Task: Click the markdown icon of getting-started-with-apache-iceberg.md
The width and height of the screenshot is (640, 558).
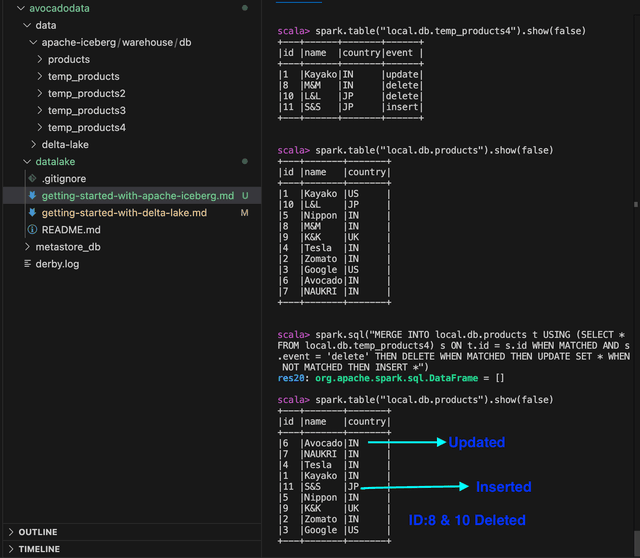Action: pos(32,196)
